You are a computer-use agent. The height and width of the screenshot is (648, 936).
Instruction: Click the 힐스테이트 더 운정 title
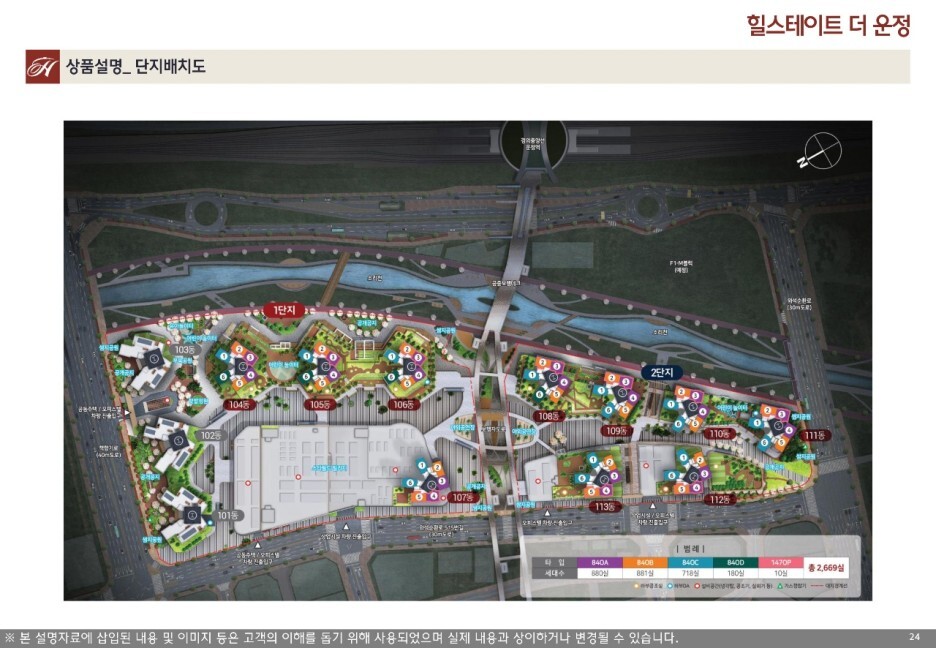[828, 26]
